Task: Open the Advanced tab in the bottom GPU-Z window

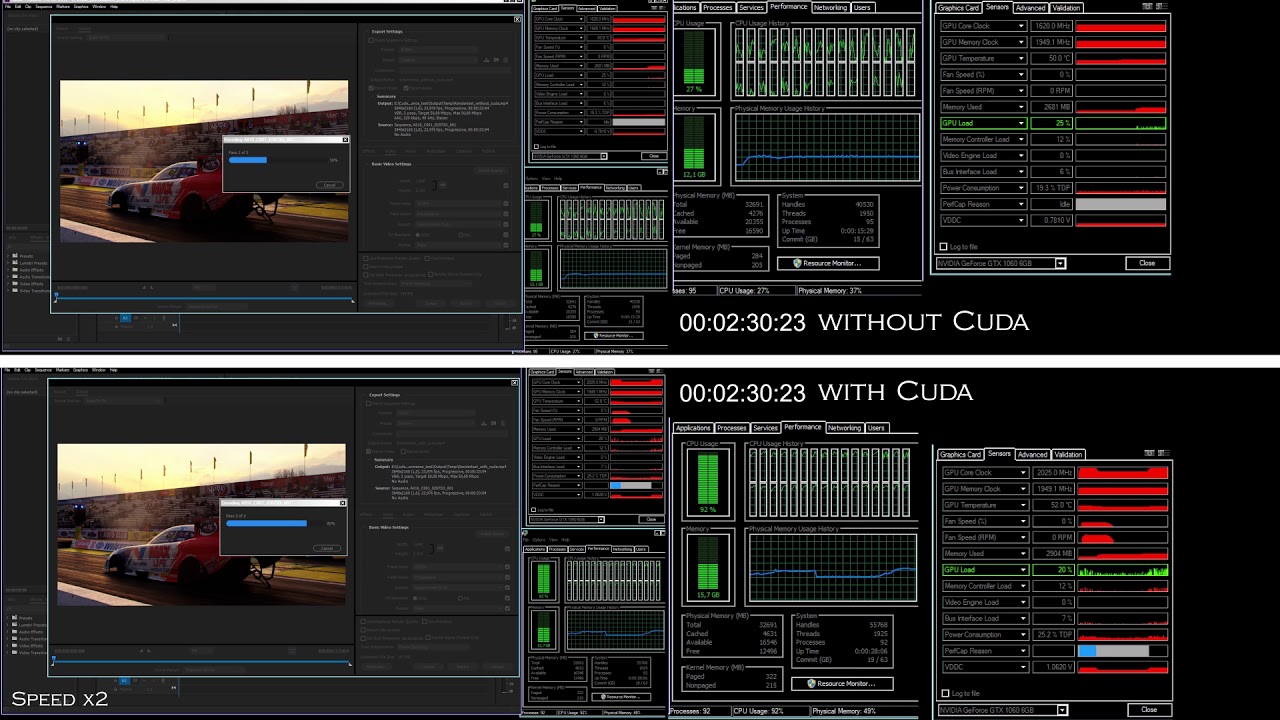Action: click(x=1032, y=455)
